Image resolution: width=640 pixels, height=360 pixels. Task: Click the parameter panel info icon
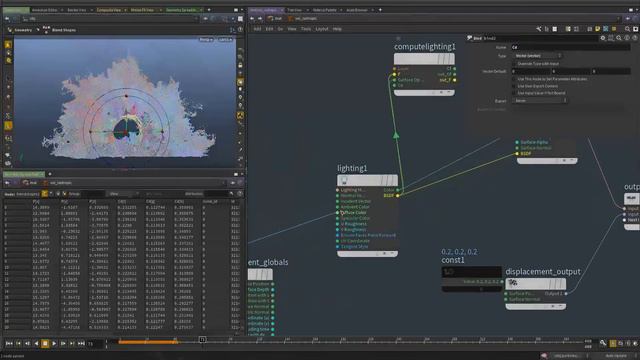tap(627, 38)
